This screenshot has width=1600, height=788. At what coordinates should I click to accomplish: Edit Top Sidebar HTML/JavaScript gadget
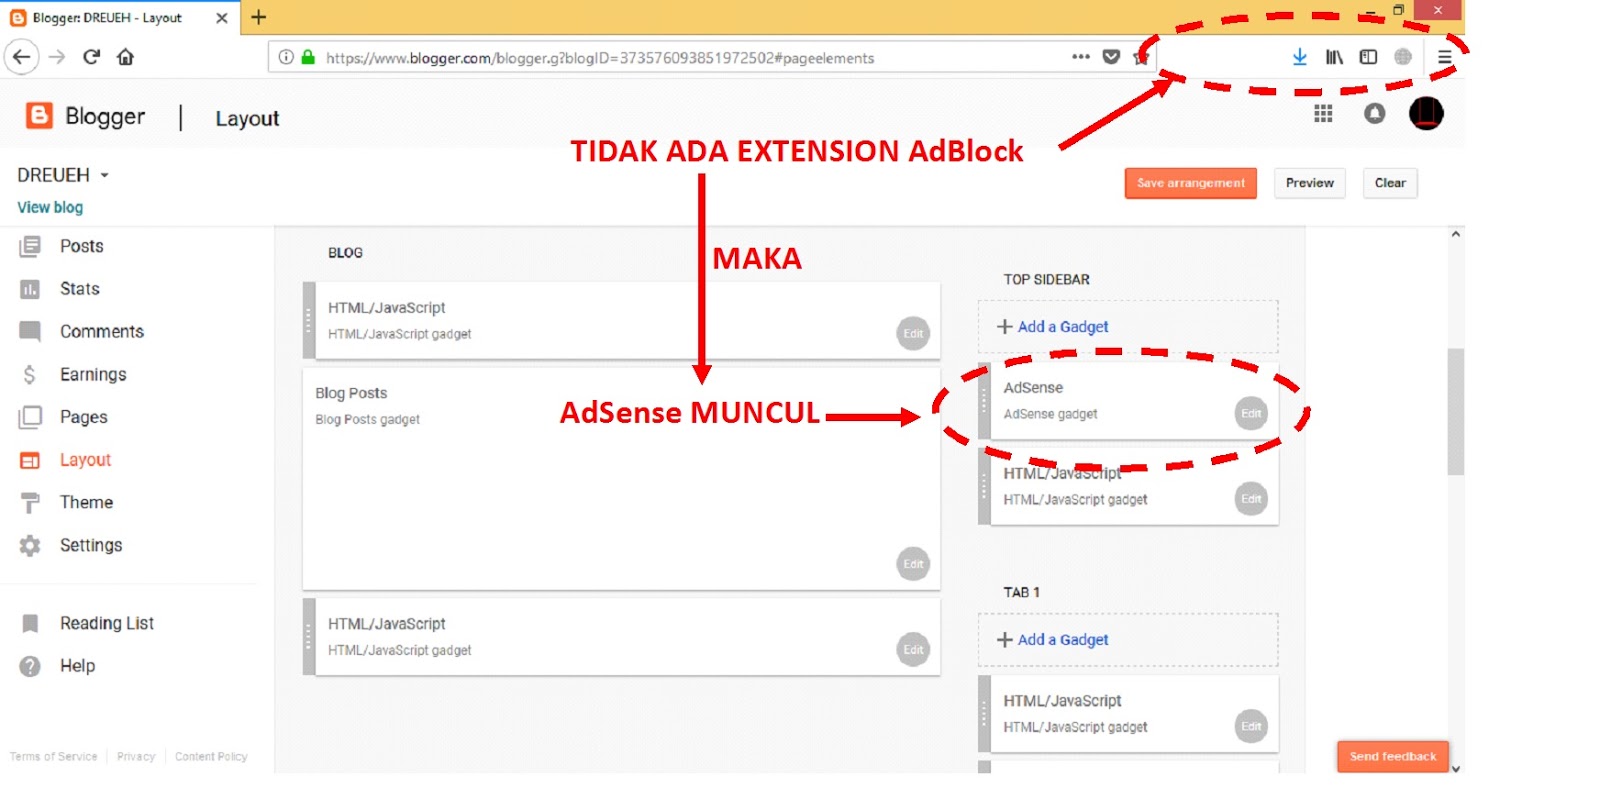1251,498
